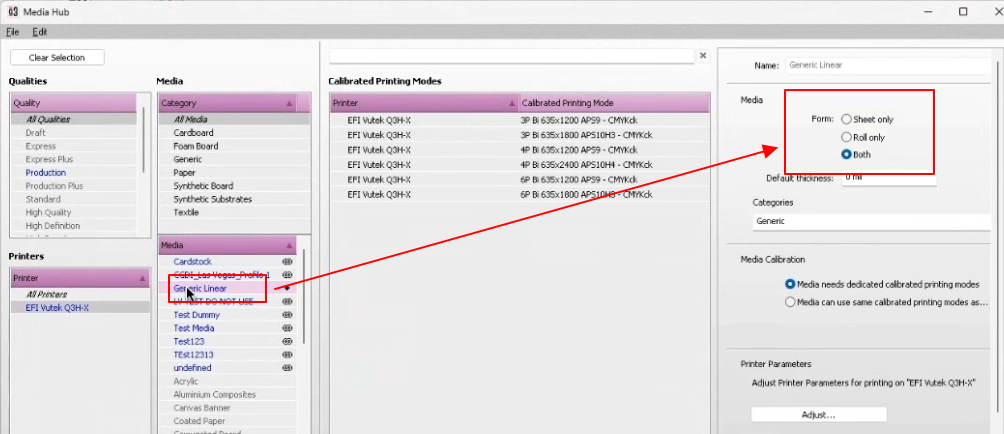
Task: Click the link icon beside Test Media
Action: (x=287, y=328)
